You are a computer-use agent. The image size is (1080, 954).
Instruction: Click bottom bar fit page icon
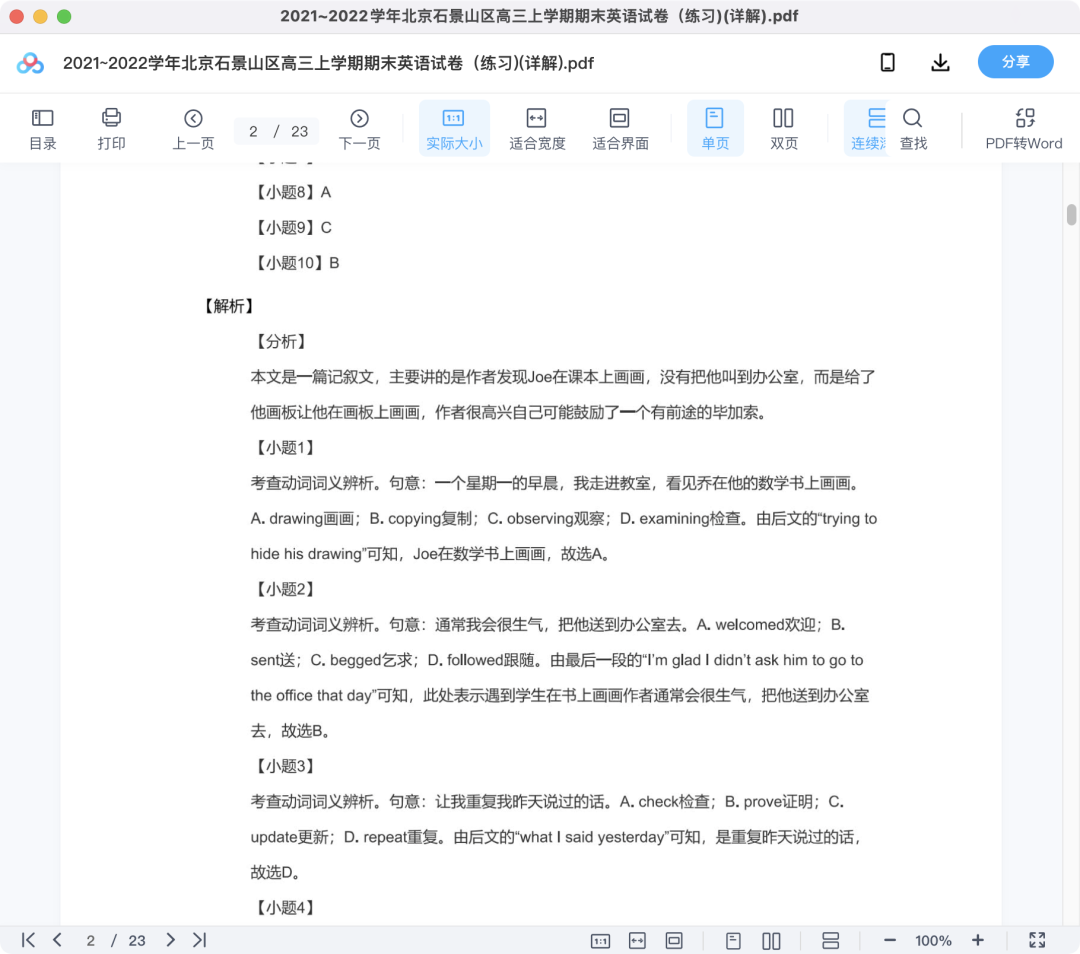point(674,941)
